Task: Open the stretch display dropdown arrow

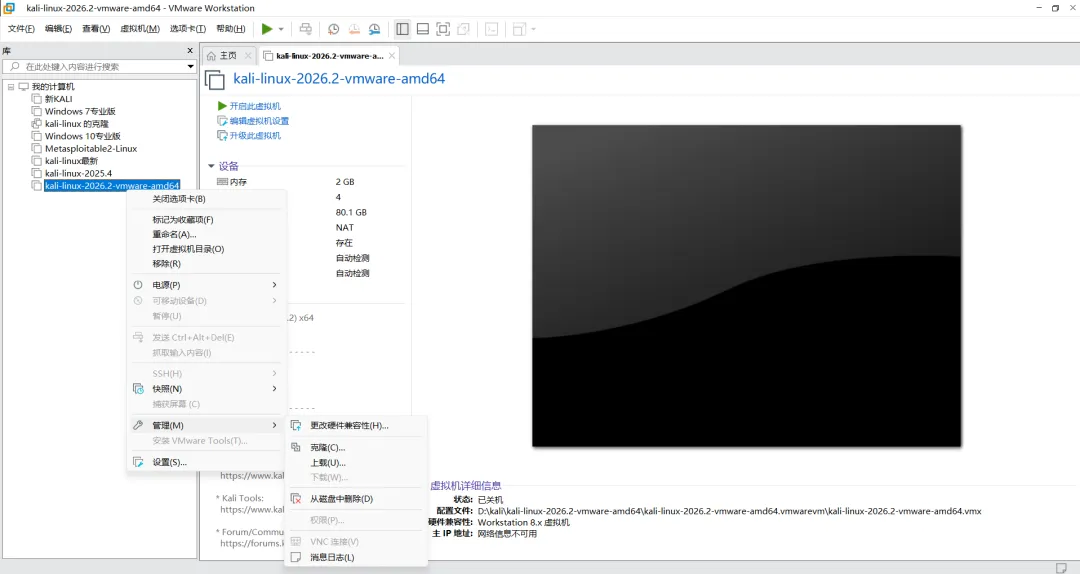Action: coord(533,29)
